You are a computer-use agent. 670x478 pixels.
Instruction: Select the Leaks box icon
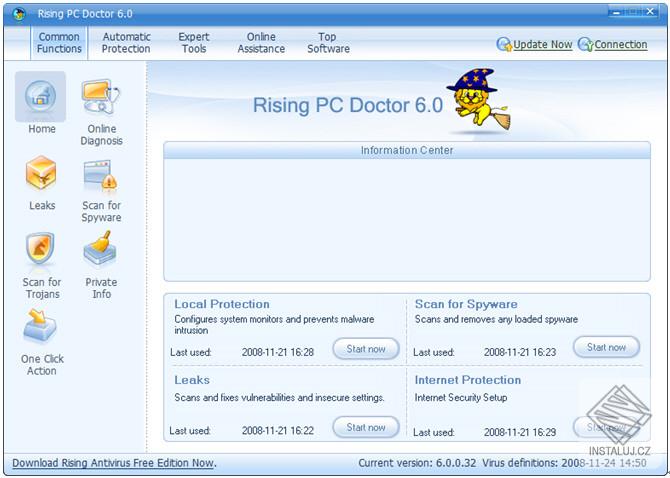pos(41,173)
